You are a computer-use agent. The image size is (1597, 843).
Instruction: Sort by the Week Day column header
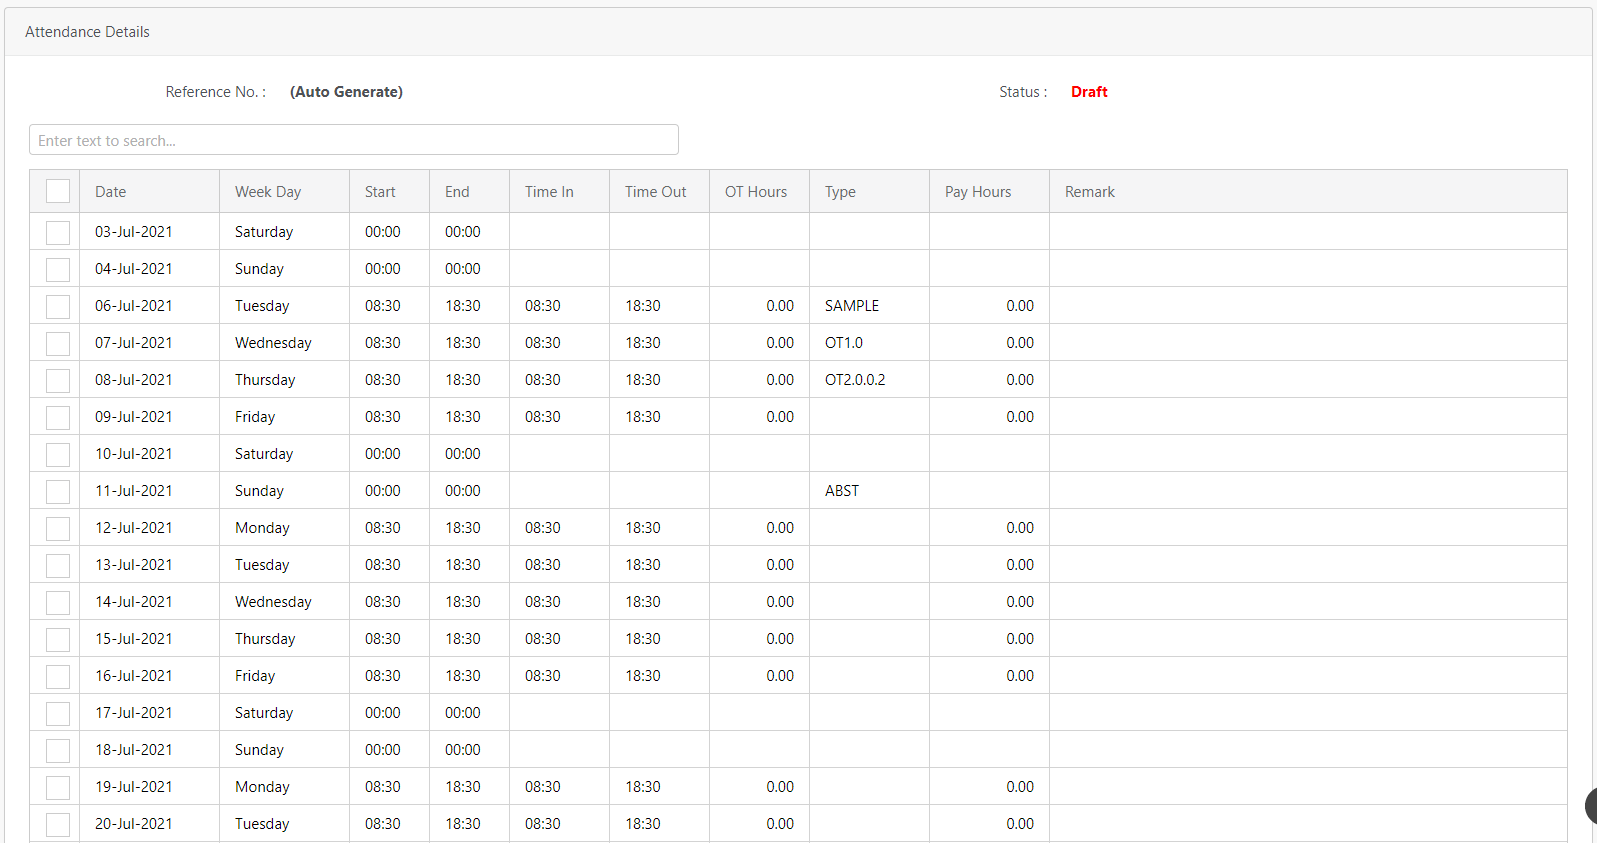coord(284,191)
